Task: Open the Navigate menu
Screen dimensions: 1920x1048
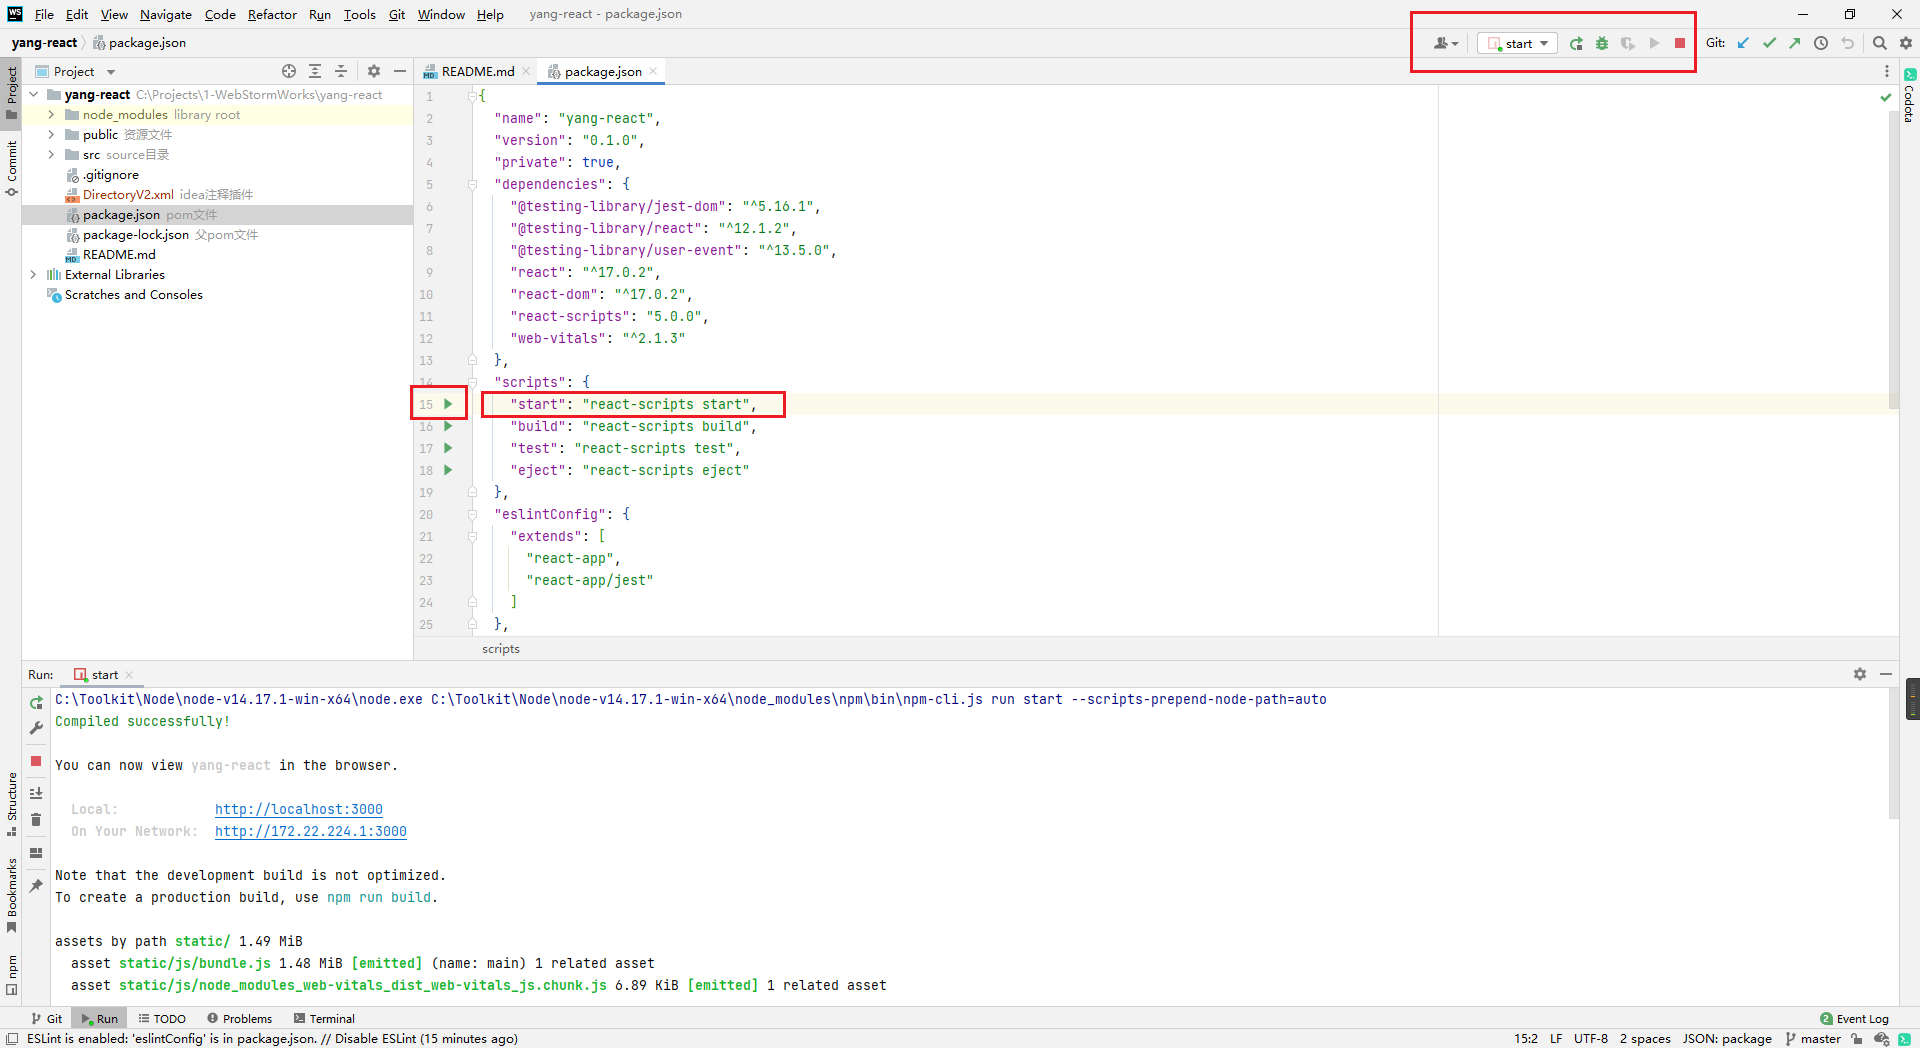Action: [165, 14]
